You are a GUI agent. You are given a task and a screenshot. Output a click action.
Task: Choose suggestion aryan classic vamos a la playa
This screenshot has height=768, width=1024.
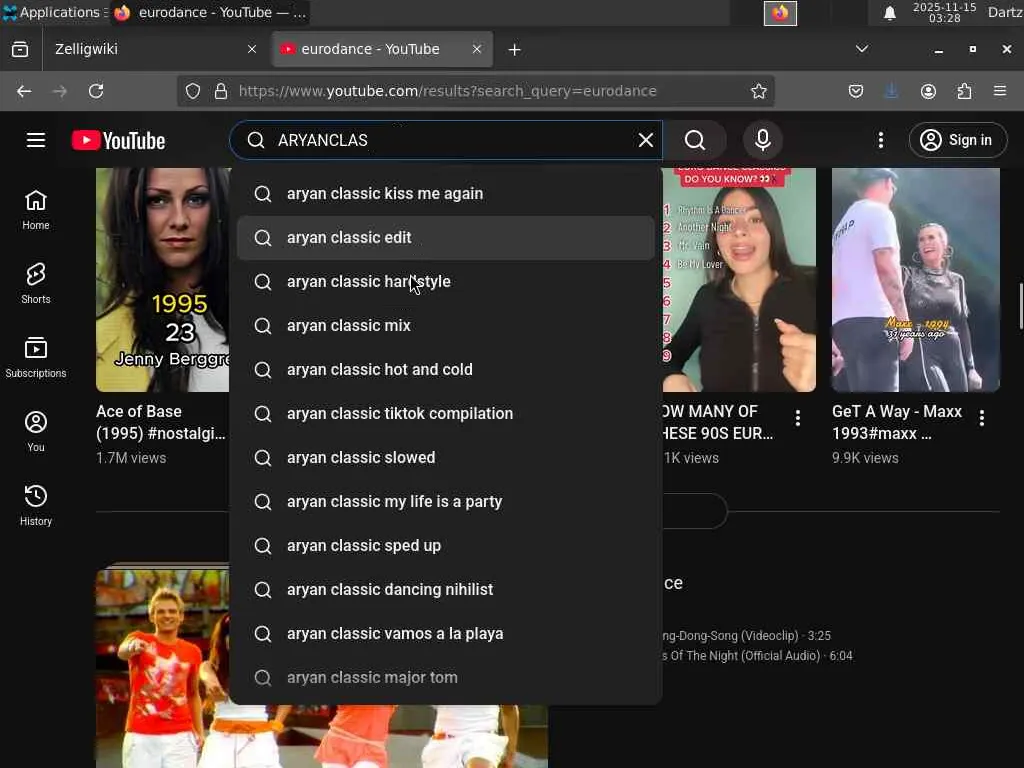(445, 633)
